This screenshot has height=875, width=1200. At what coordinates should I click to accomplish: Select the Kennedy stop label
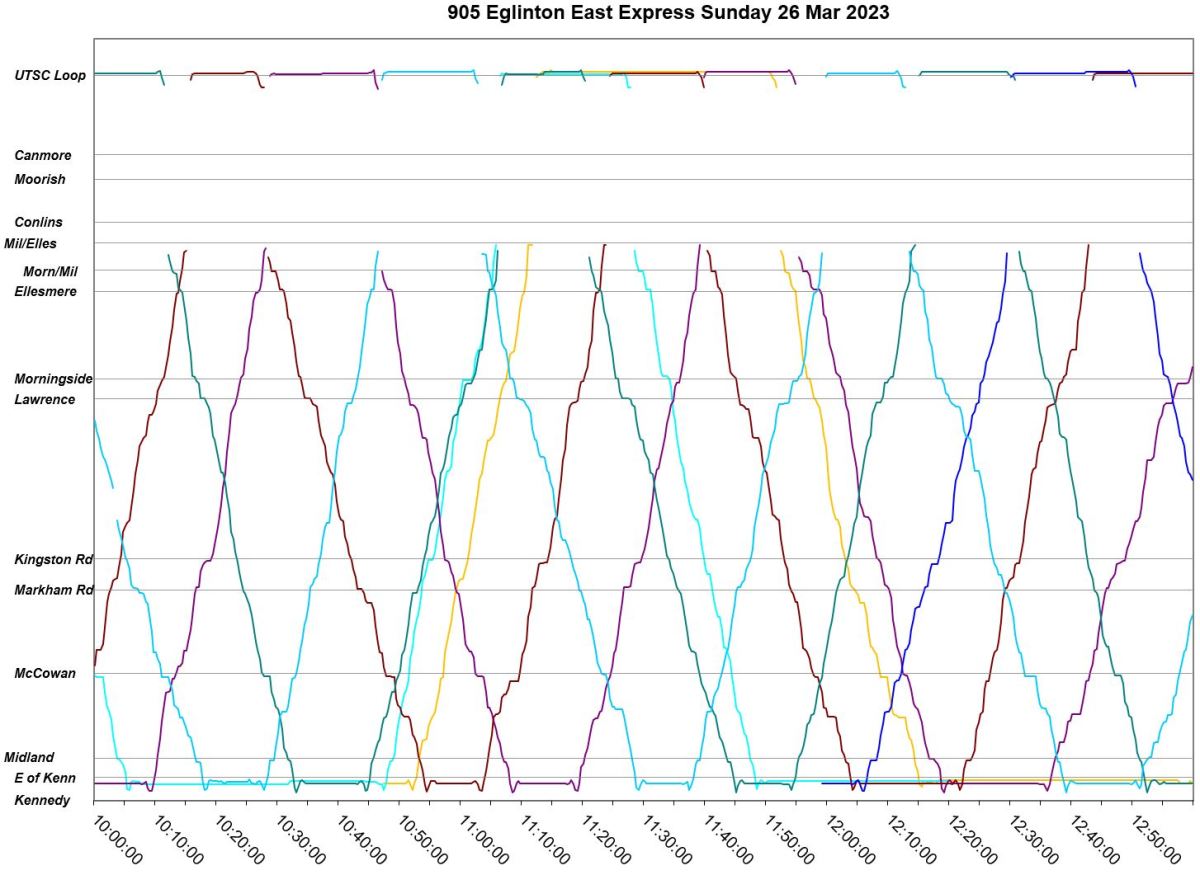(x=42, y=800)
